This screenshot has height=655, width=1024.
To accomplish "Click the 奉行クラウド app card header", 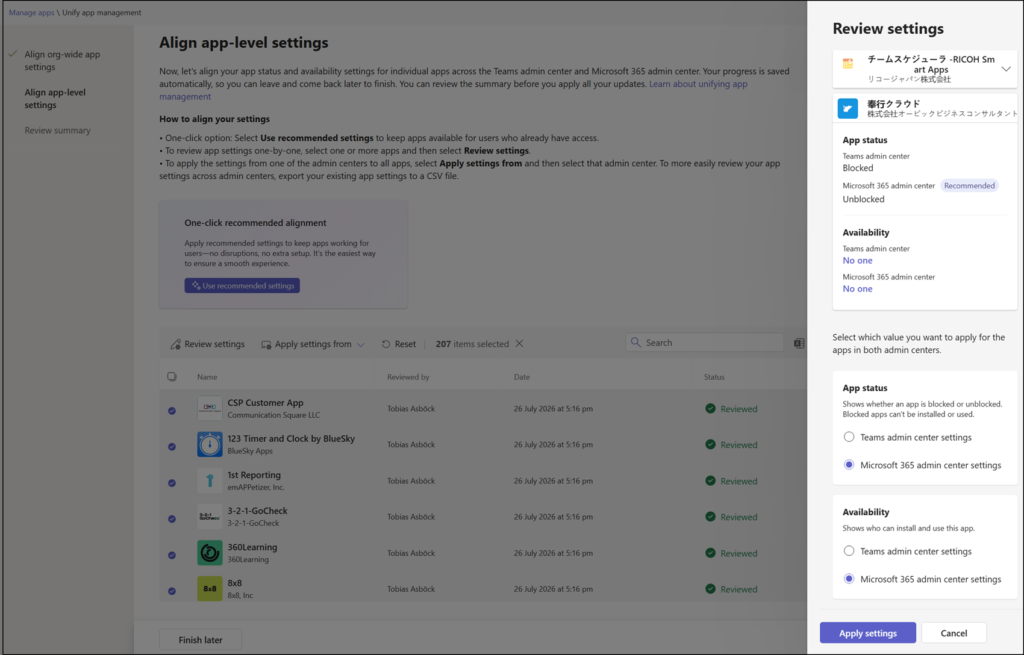I will [925, 108].
